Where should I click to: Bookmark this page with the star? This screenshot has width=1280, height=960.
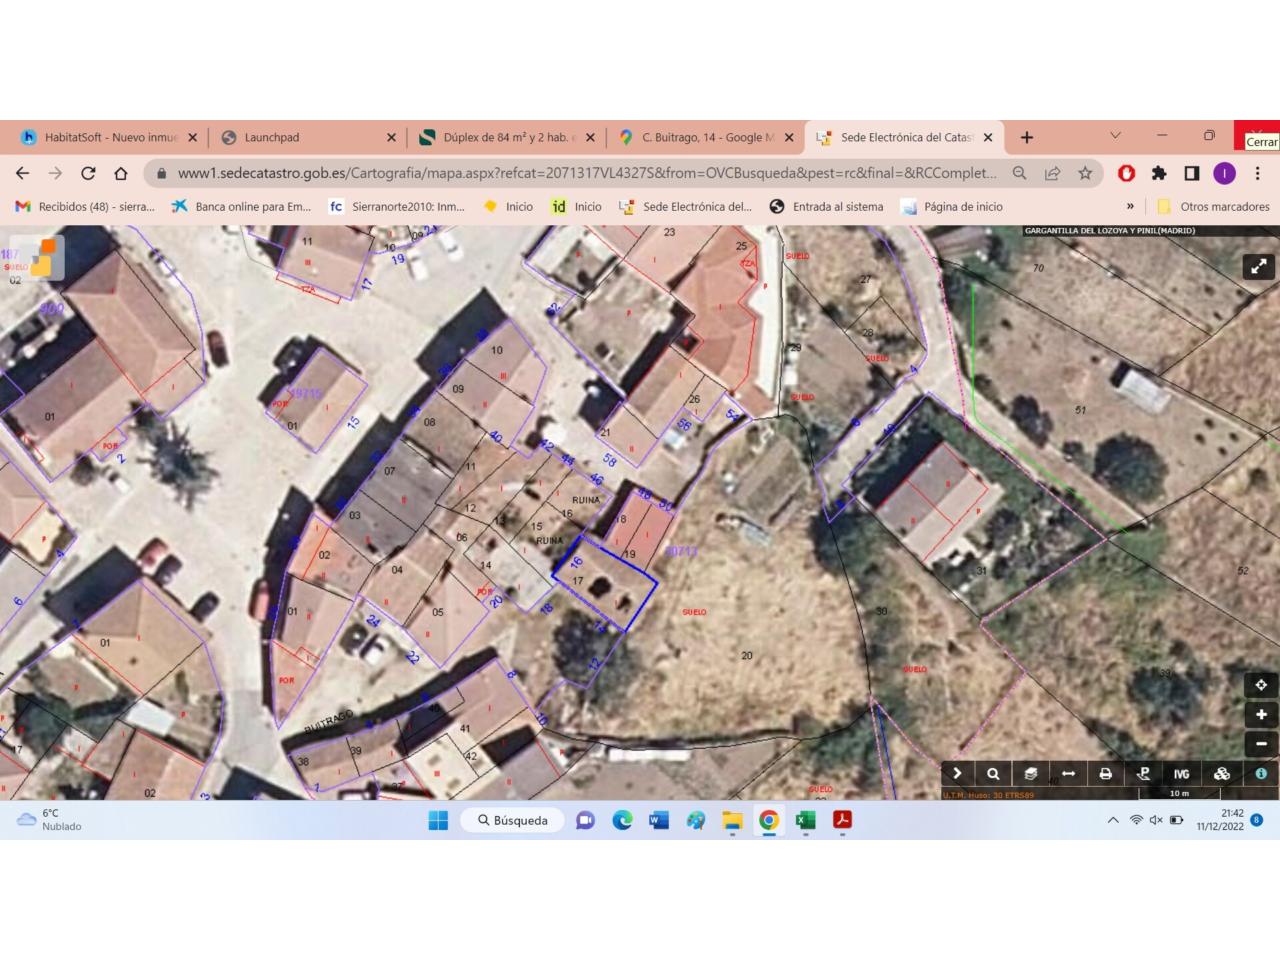(1085, 173)
